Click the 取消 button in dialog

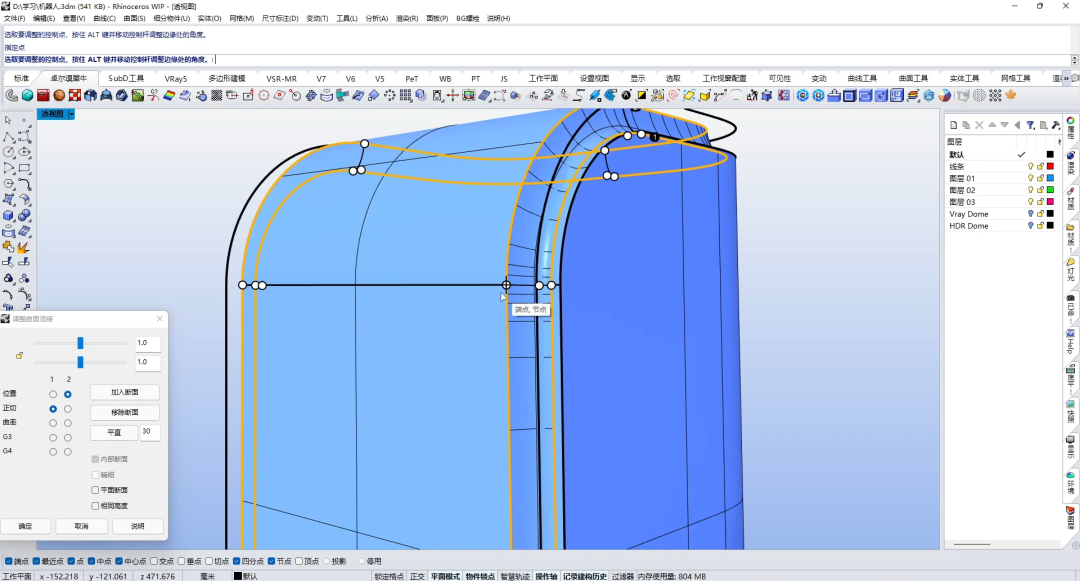click(x=81, y=526)
